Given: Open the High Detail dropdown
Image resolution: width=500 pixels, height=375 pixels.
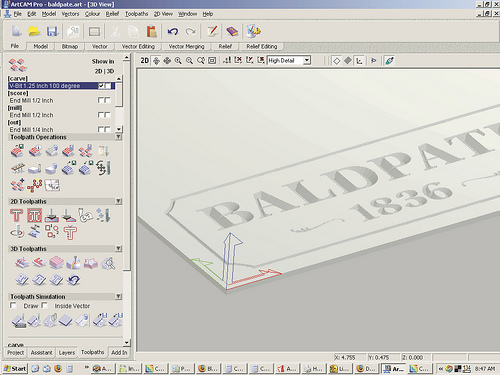Looking at the screenshot, I should (x=307, y=60).
